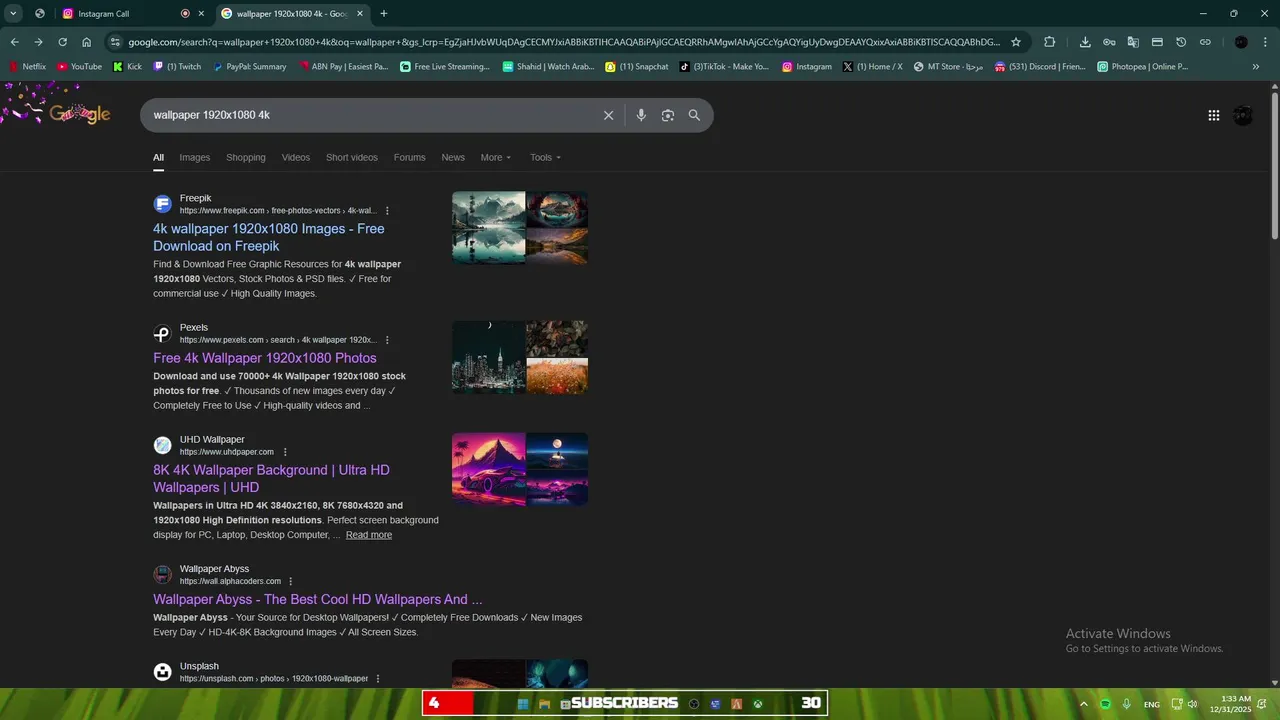Viewport: 1280px width, 720px height.
Task: Click the translate page icon
Action: pos(1133,42)
